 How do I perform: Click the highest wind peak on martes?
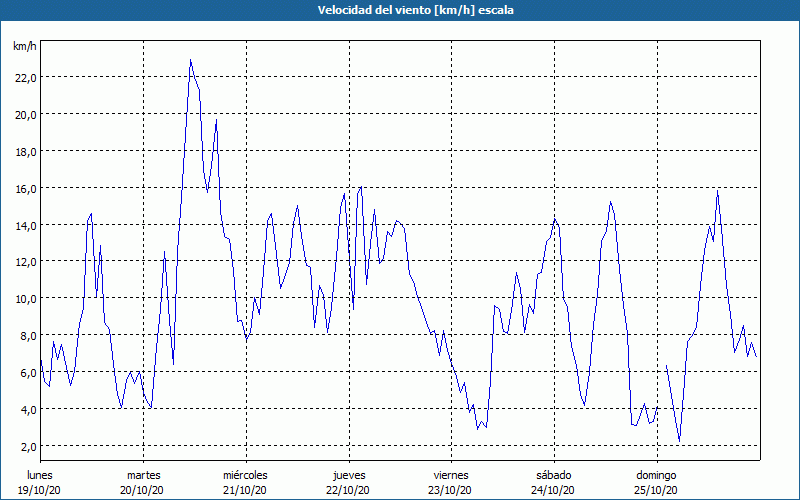coord(190,60)
